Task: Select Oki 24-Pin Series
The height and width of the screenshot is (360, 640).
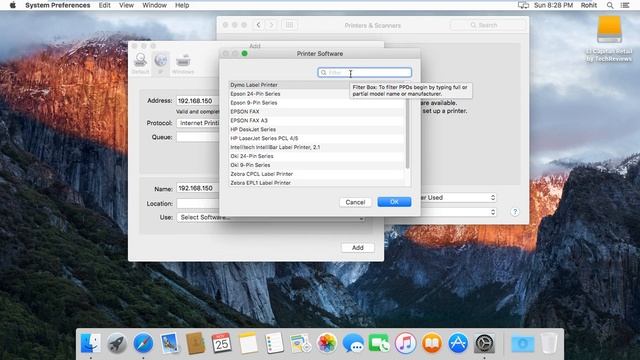Action: click(x=317, y=156)
